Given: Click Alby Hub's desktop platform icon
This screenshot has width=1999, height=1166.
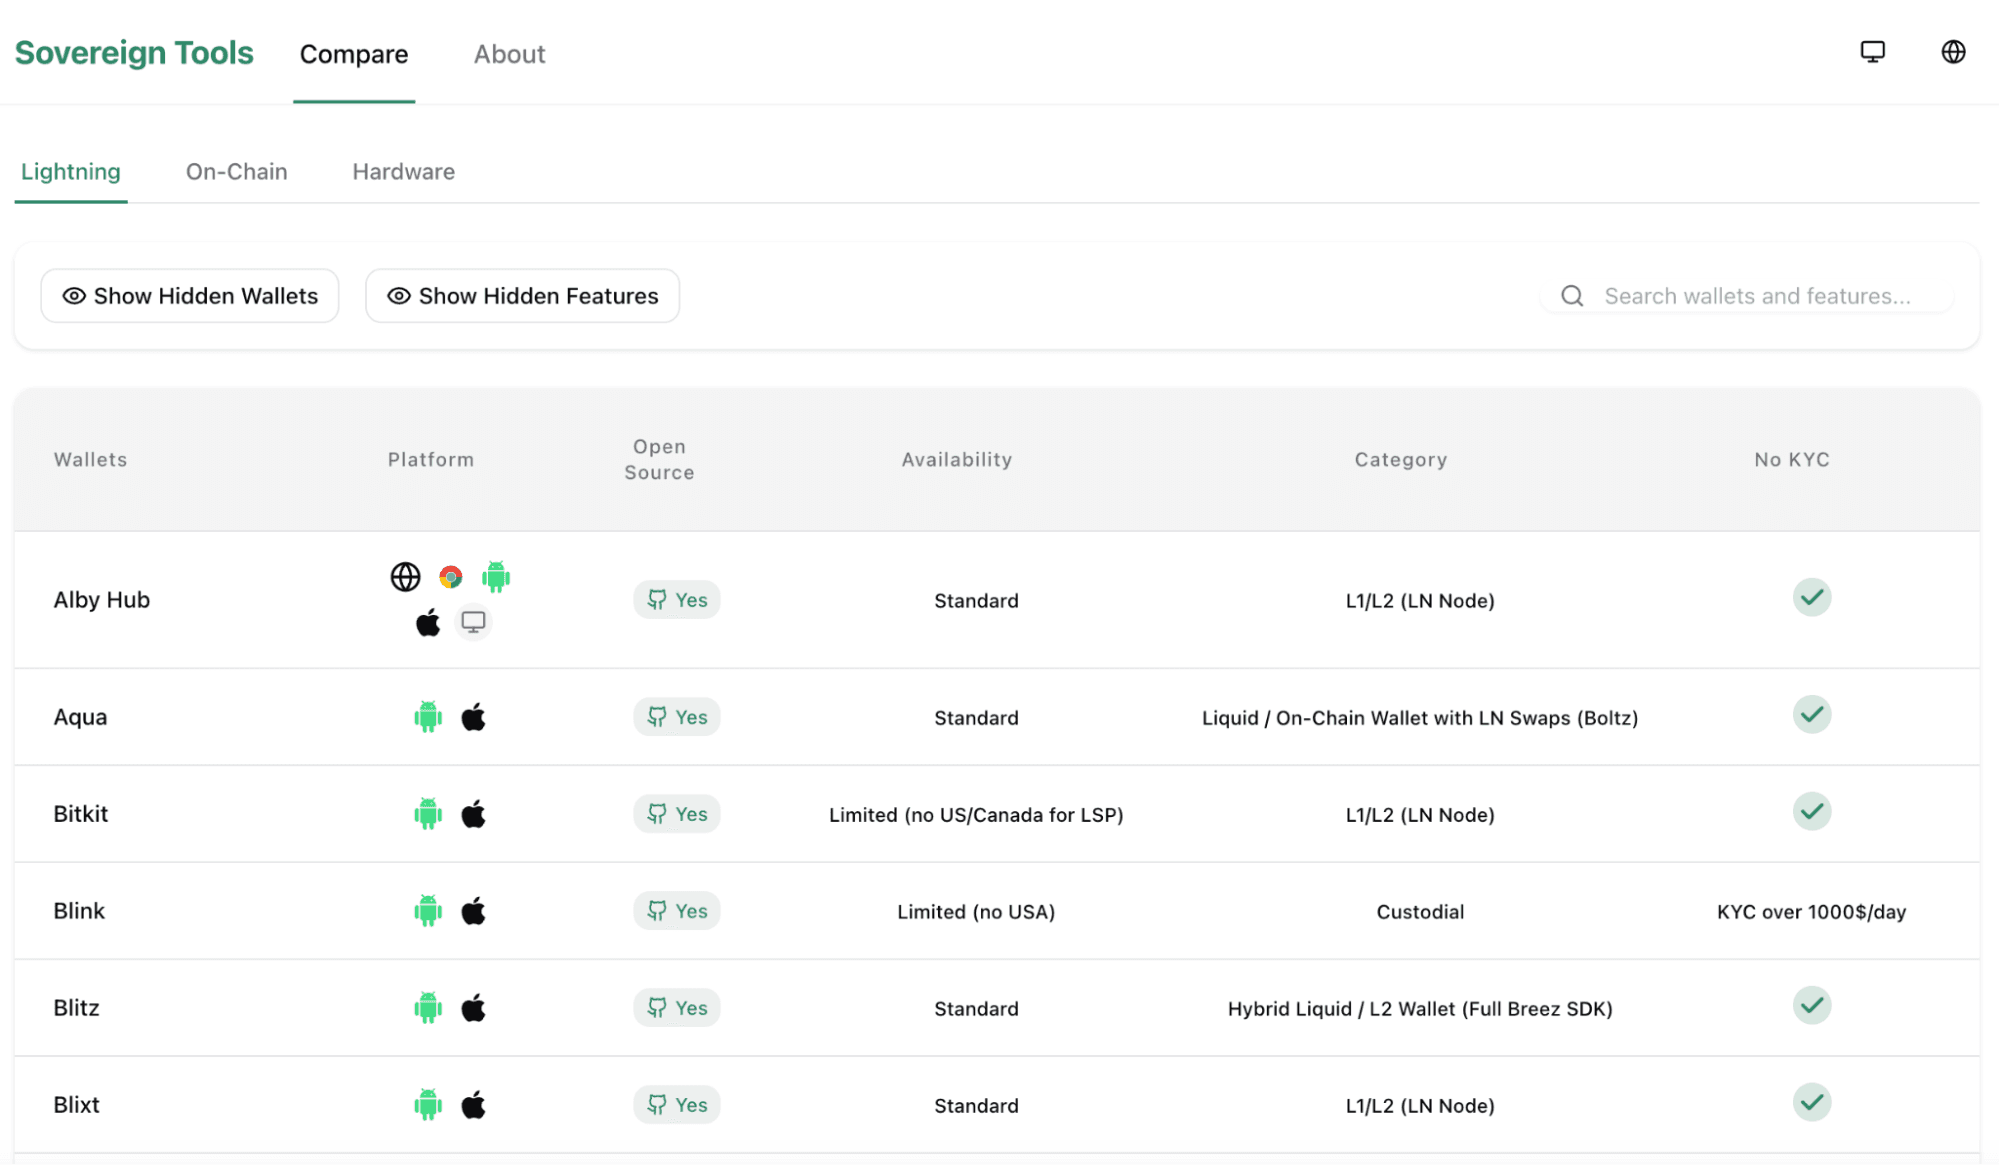Looking at the screenshot, I should pyautogui.click(x=473, y=622).
